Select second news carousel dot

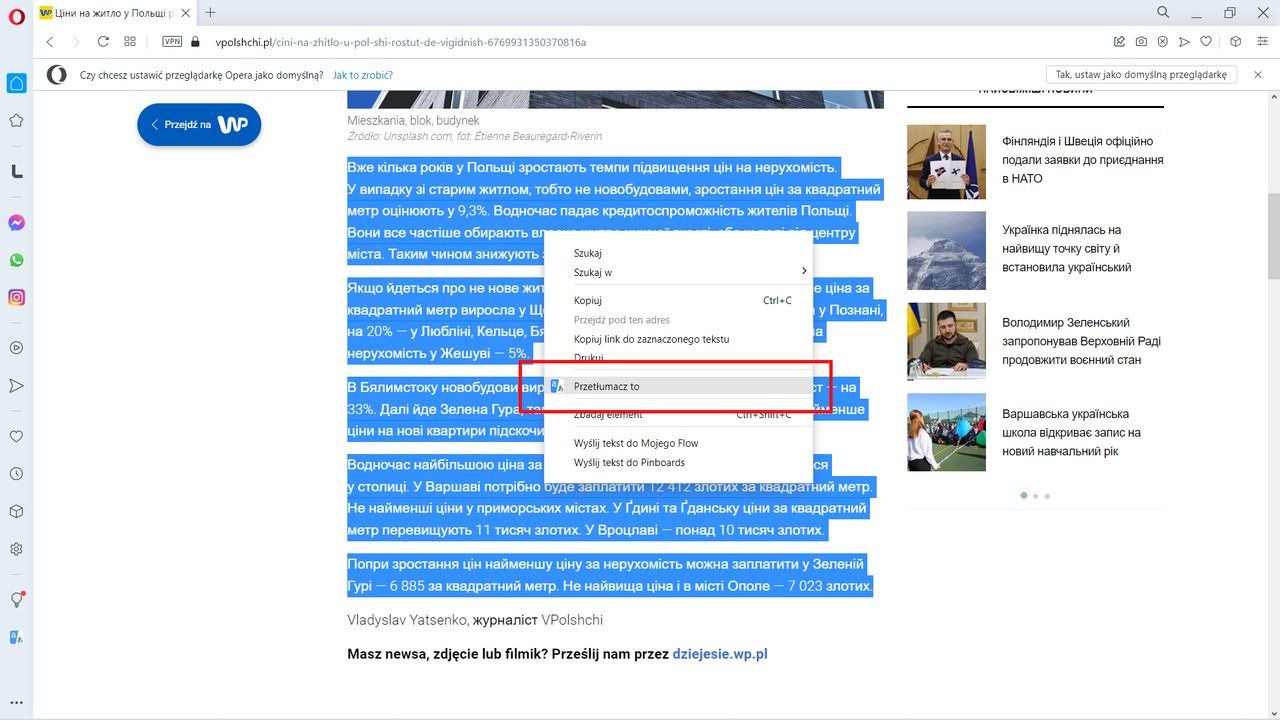[1035, 496]
